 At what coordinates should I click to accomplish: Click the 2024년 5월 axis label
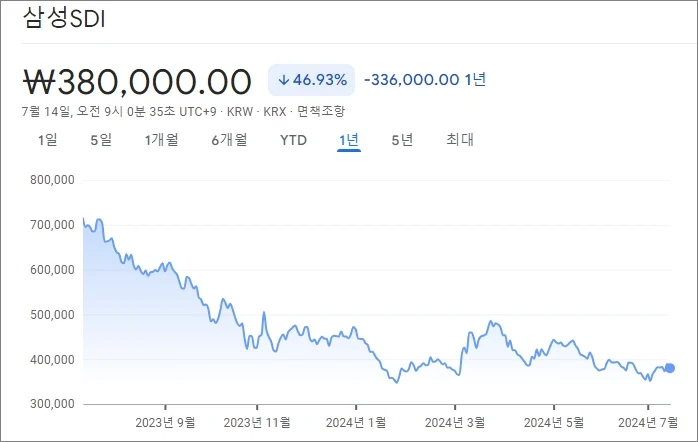coord(554,422)
